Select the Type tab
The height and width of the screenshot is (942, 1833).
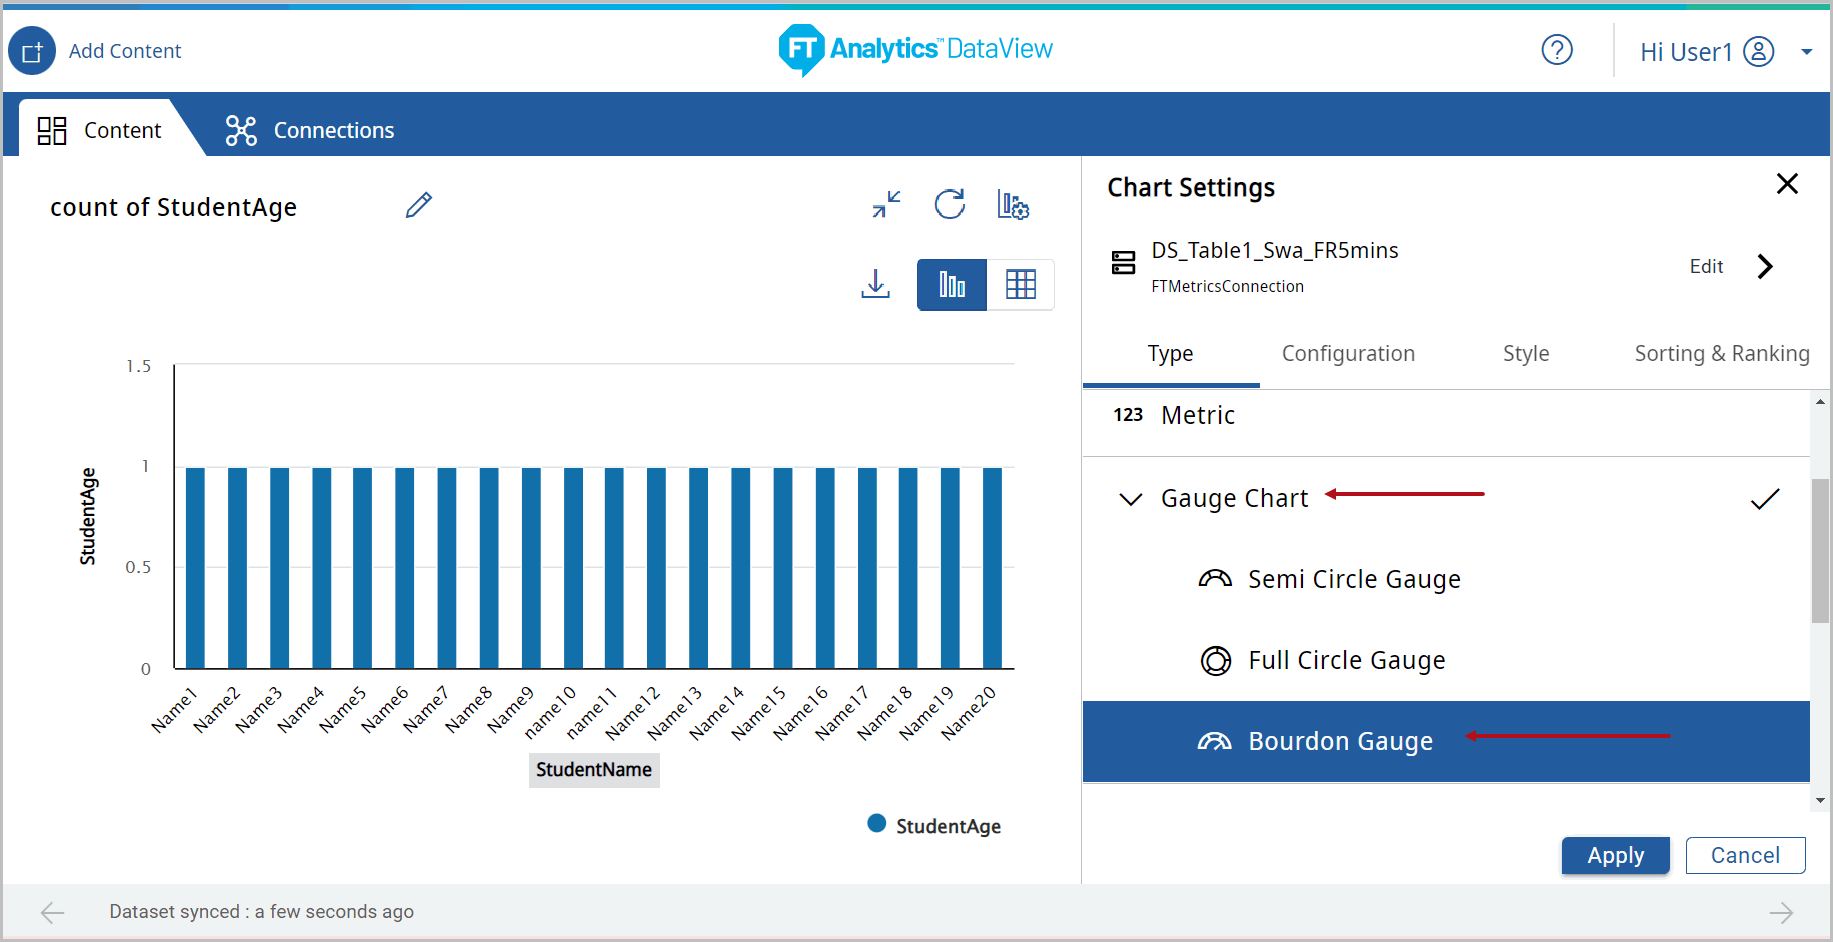pyautogui.click(x=1171, y=354)
